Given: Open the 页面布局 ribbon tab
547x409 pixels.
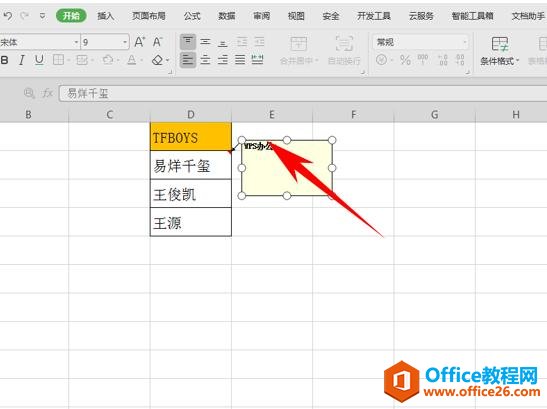Looking at the screenshot, I should (x=149, y=16).
